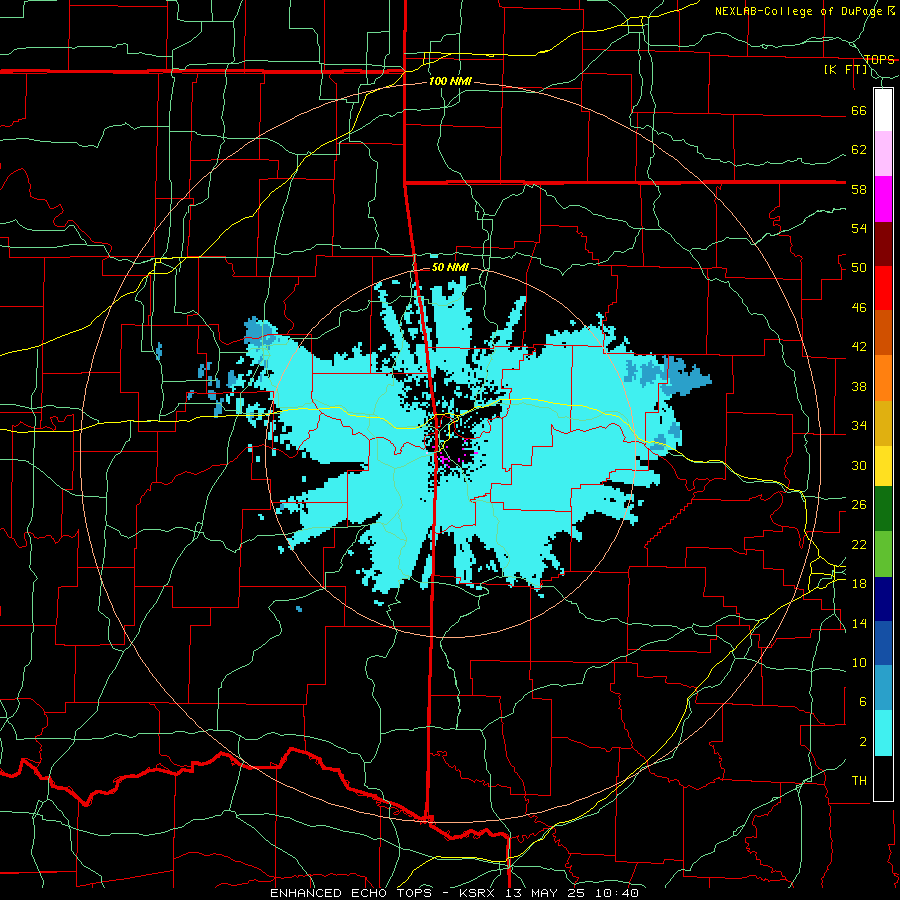Click the '2' legend value
This screenshot has width=900, height=900.
(x=863, y=742)
